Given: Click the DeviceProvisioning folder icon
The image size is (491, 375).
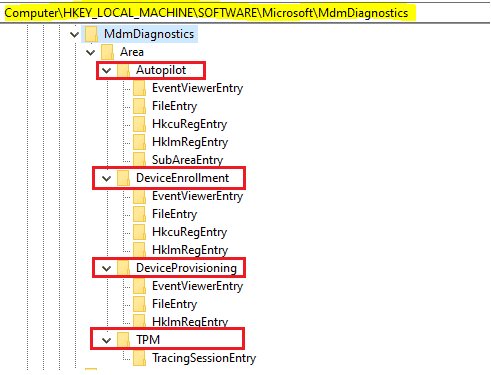Looking at the screenshot, I should tap(123, 268).
